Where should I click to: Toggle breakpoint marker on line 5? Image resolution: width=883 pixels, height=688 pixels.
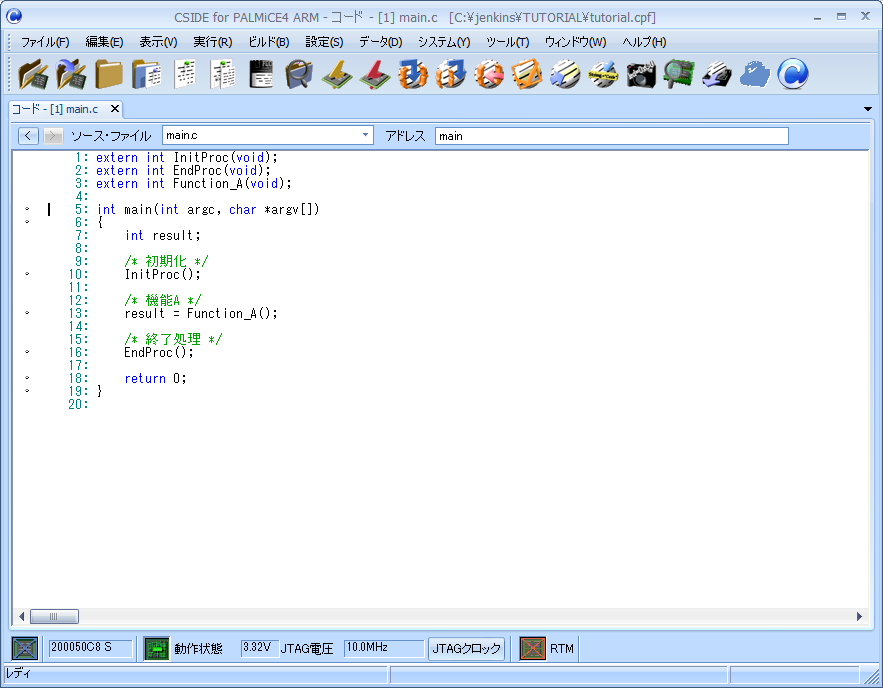(27, 209)
